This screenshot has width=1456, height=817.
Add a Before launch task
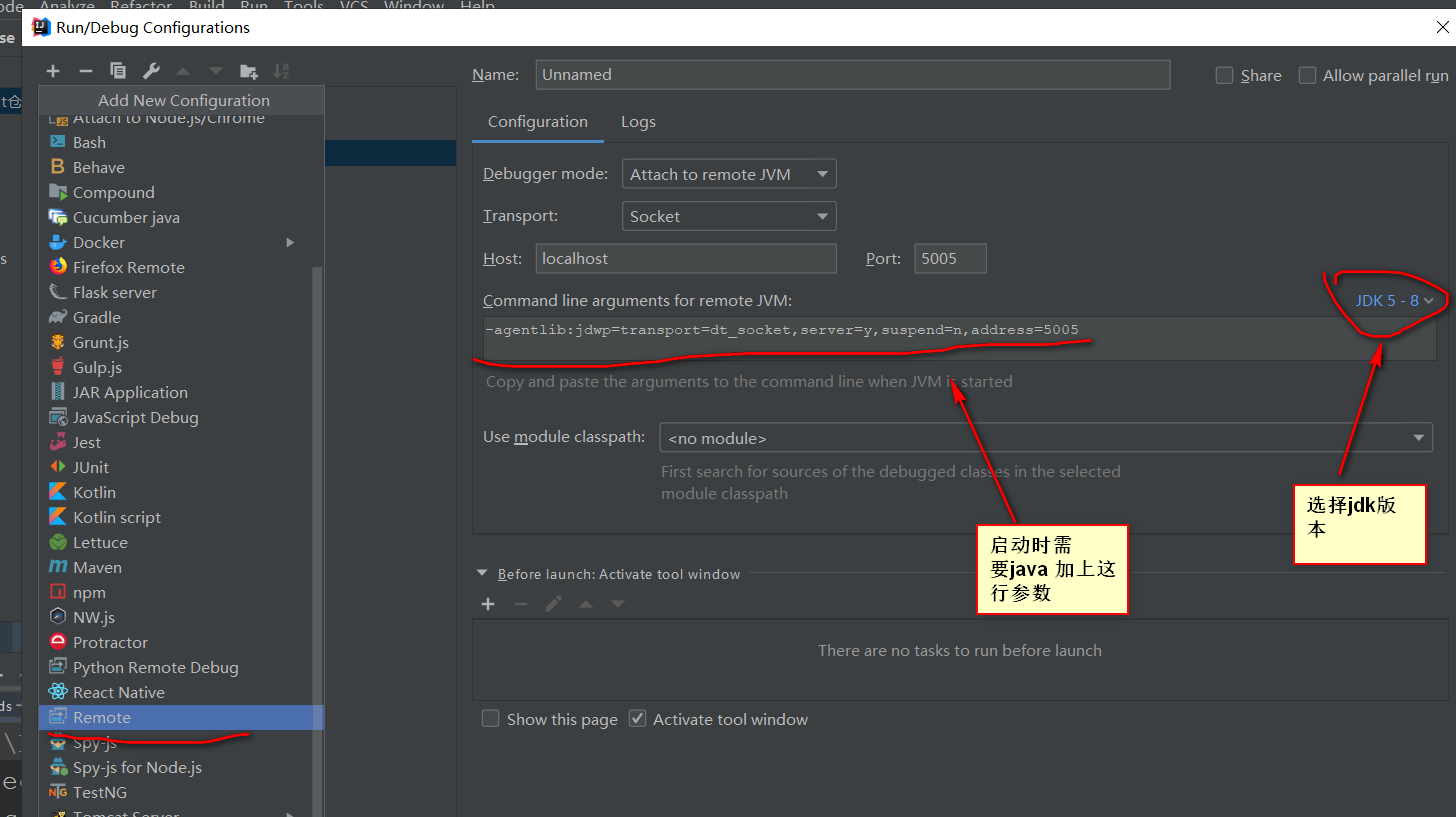488,604
